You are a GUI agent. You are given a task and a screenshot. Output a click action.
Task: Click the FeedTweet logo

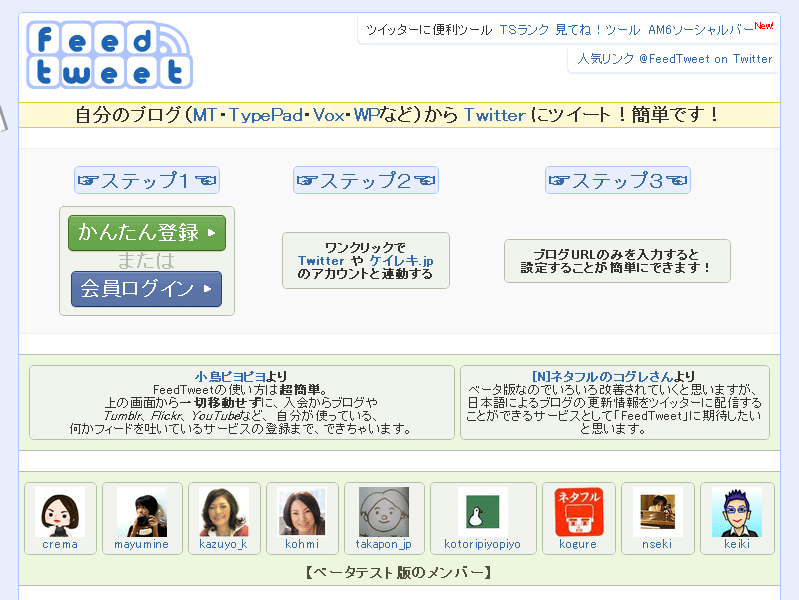110,55
